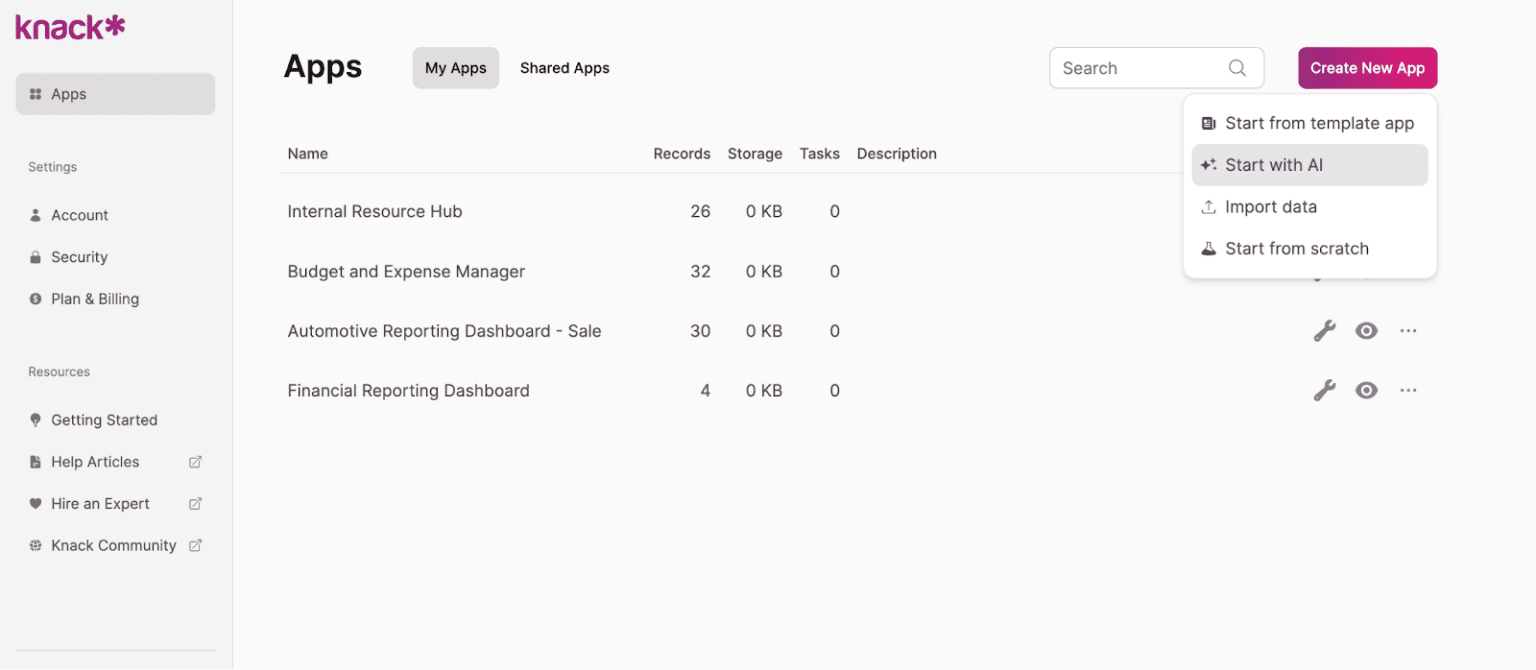
Task: Open the ellipsis menu for Automotive Reporting Dashboard
Action: click(x=1409, y=330)
